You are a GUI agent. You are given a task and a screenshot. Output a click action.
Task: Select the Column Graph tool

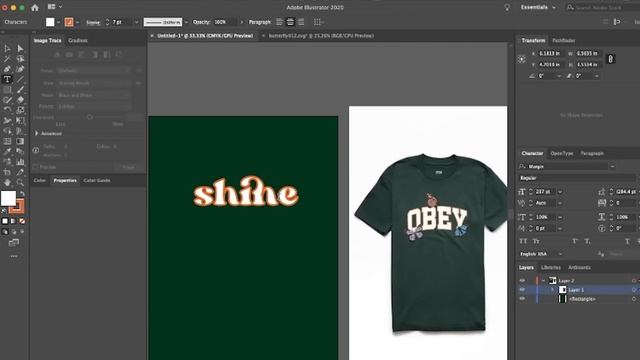pos(20,162)
